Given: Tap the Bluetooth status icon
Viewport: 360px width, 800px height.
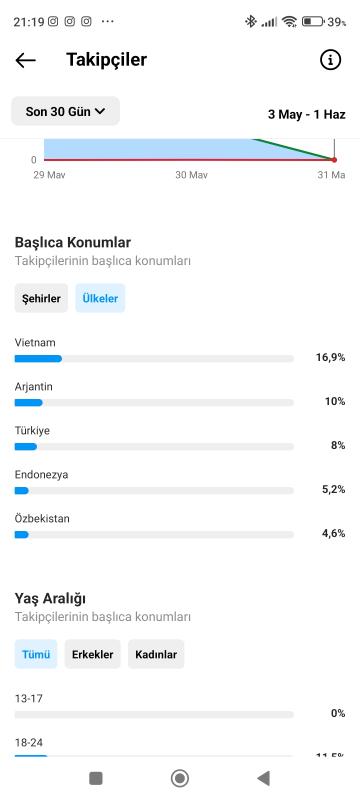Looking at the screenshot, I should tap(250, 21).
